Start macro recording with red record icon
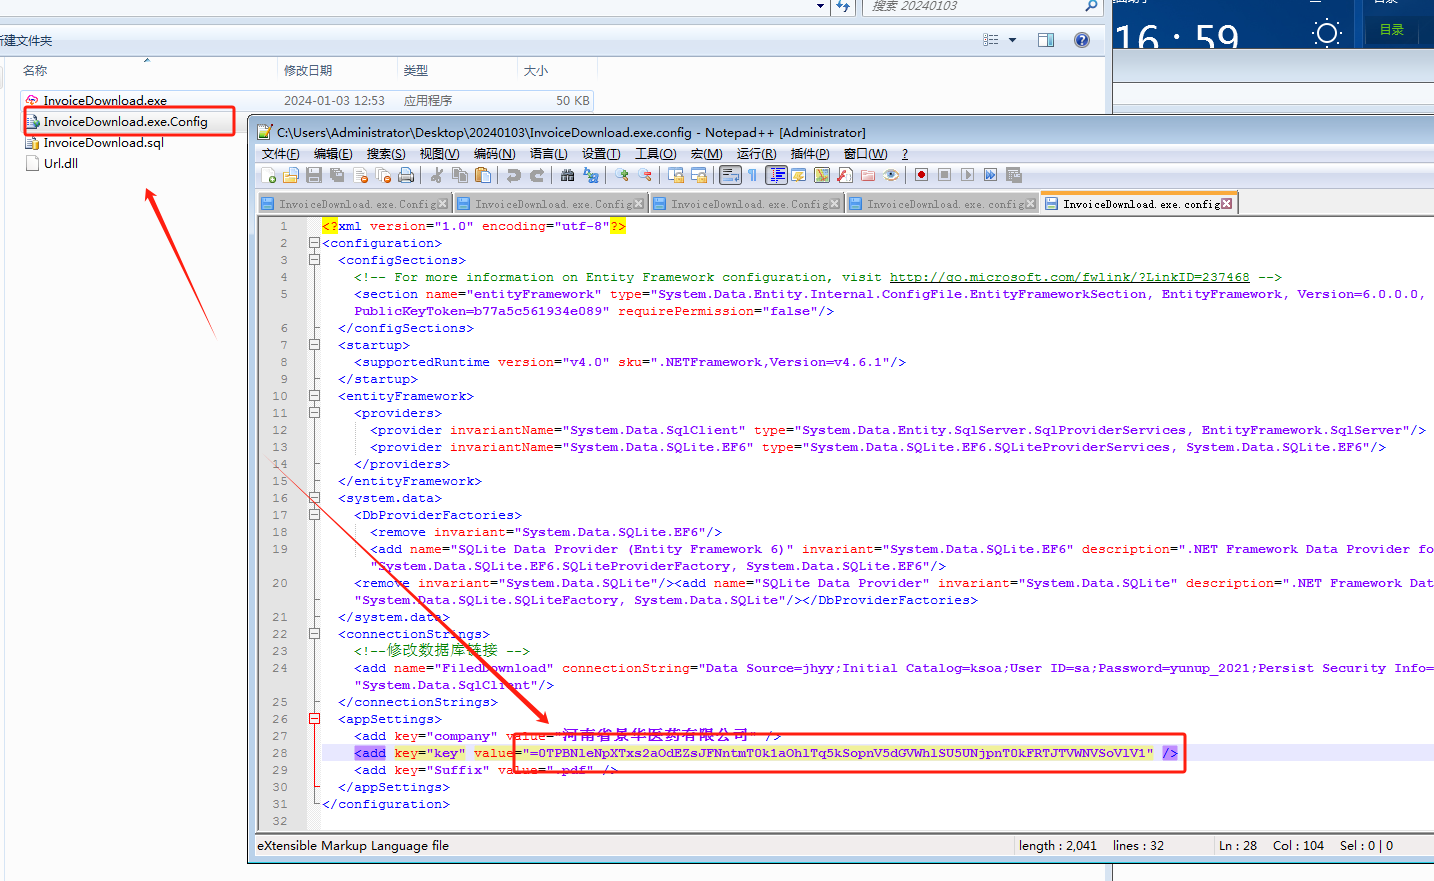This screenshot has height=881, width=1434. click(x=921, y=175)
